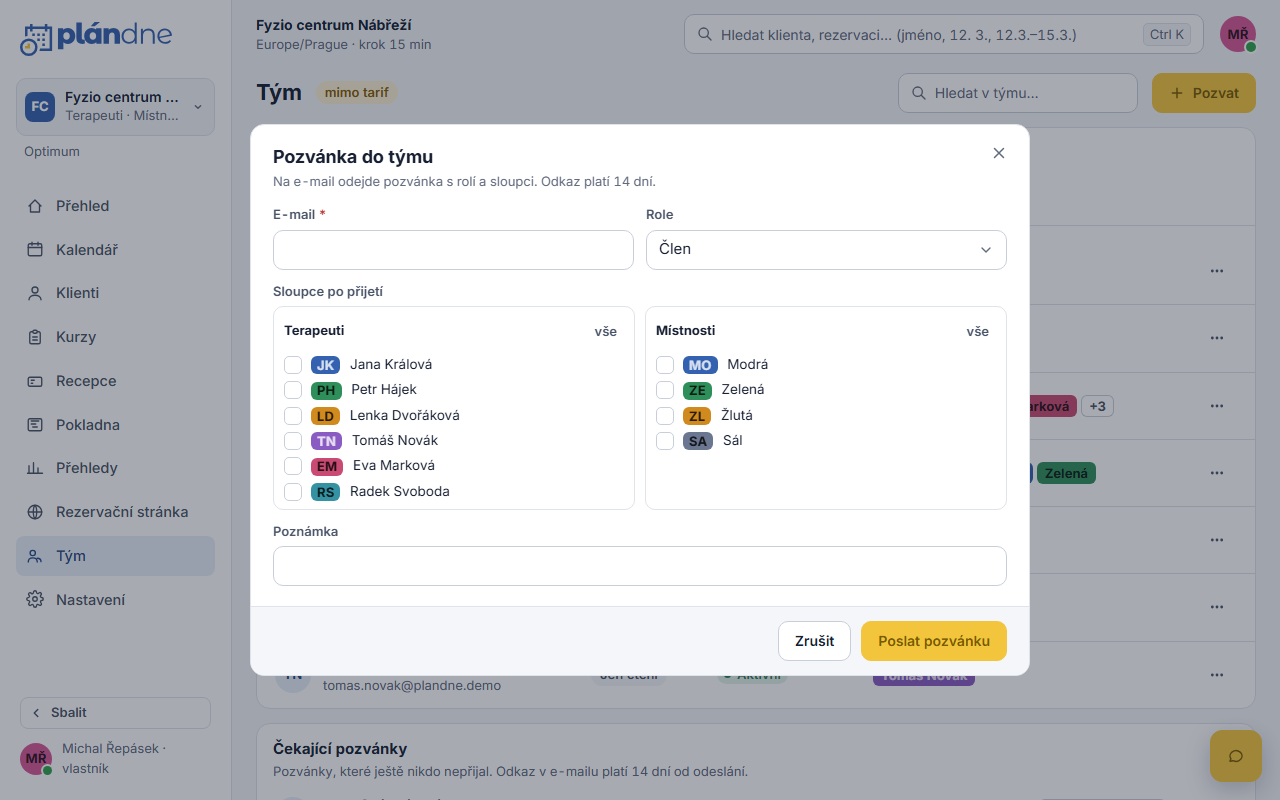Click the SA badge for Sál
Image resolution: width=1280 pixels, height=800 pixels.
[698, 441]
